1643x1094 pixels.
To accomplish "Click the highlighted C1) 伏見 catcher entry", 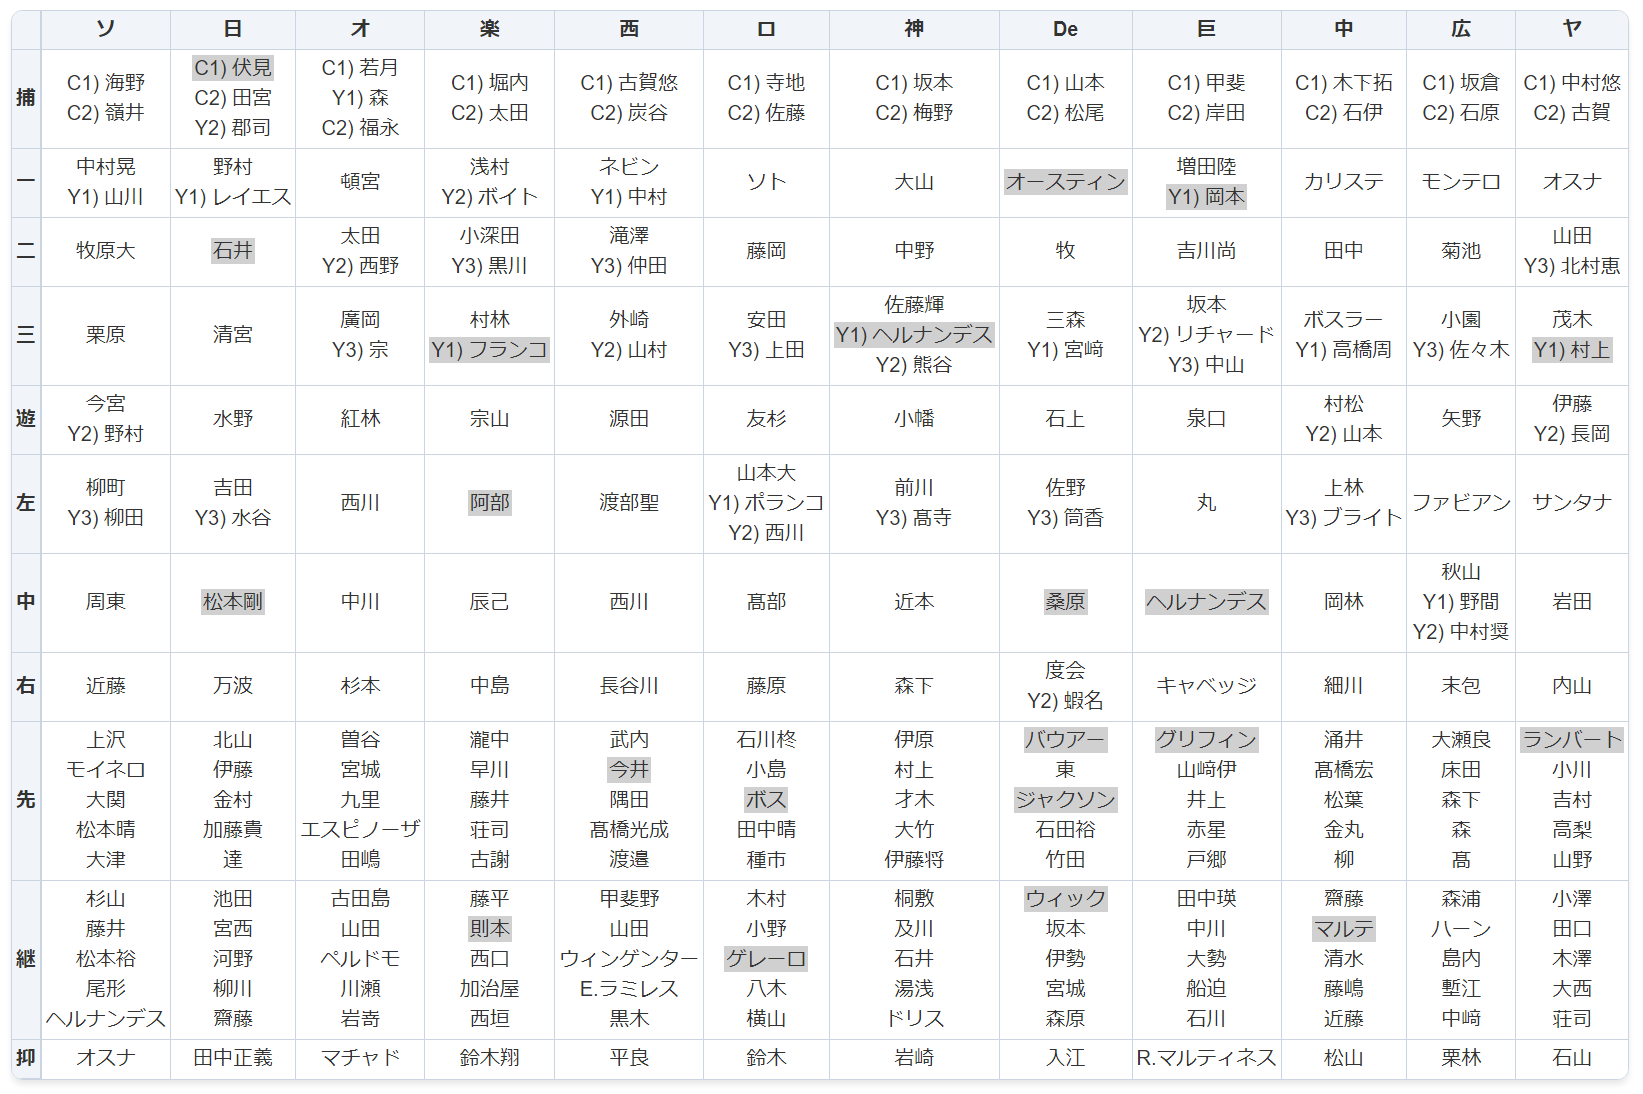I will click(x=232, y=68).
